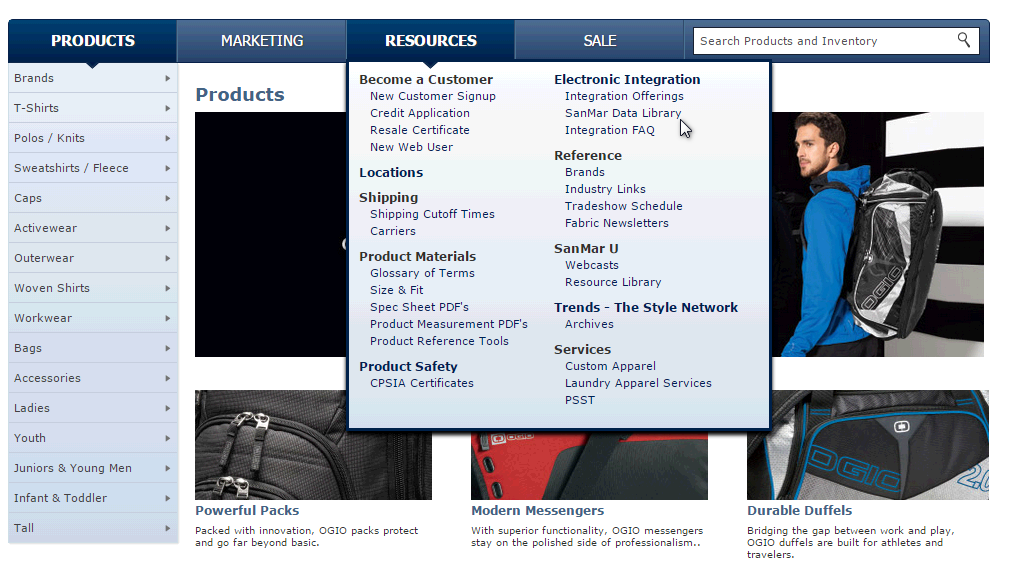This screenshot has height=583, width=1019.
Task: Expand the Brands sidebar arrow
Action: point(167,78)
